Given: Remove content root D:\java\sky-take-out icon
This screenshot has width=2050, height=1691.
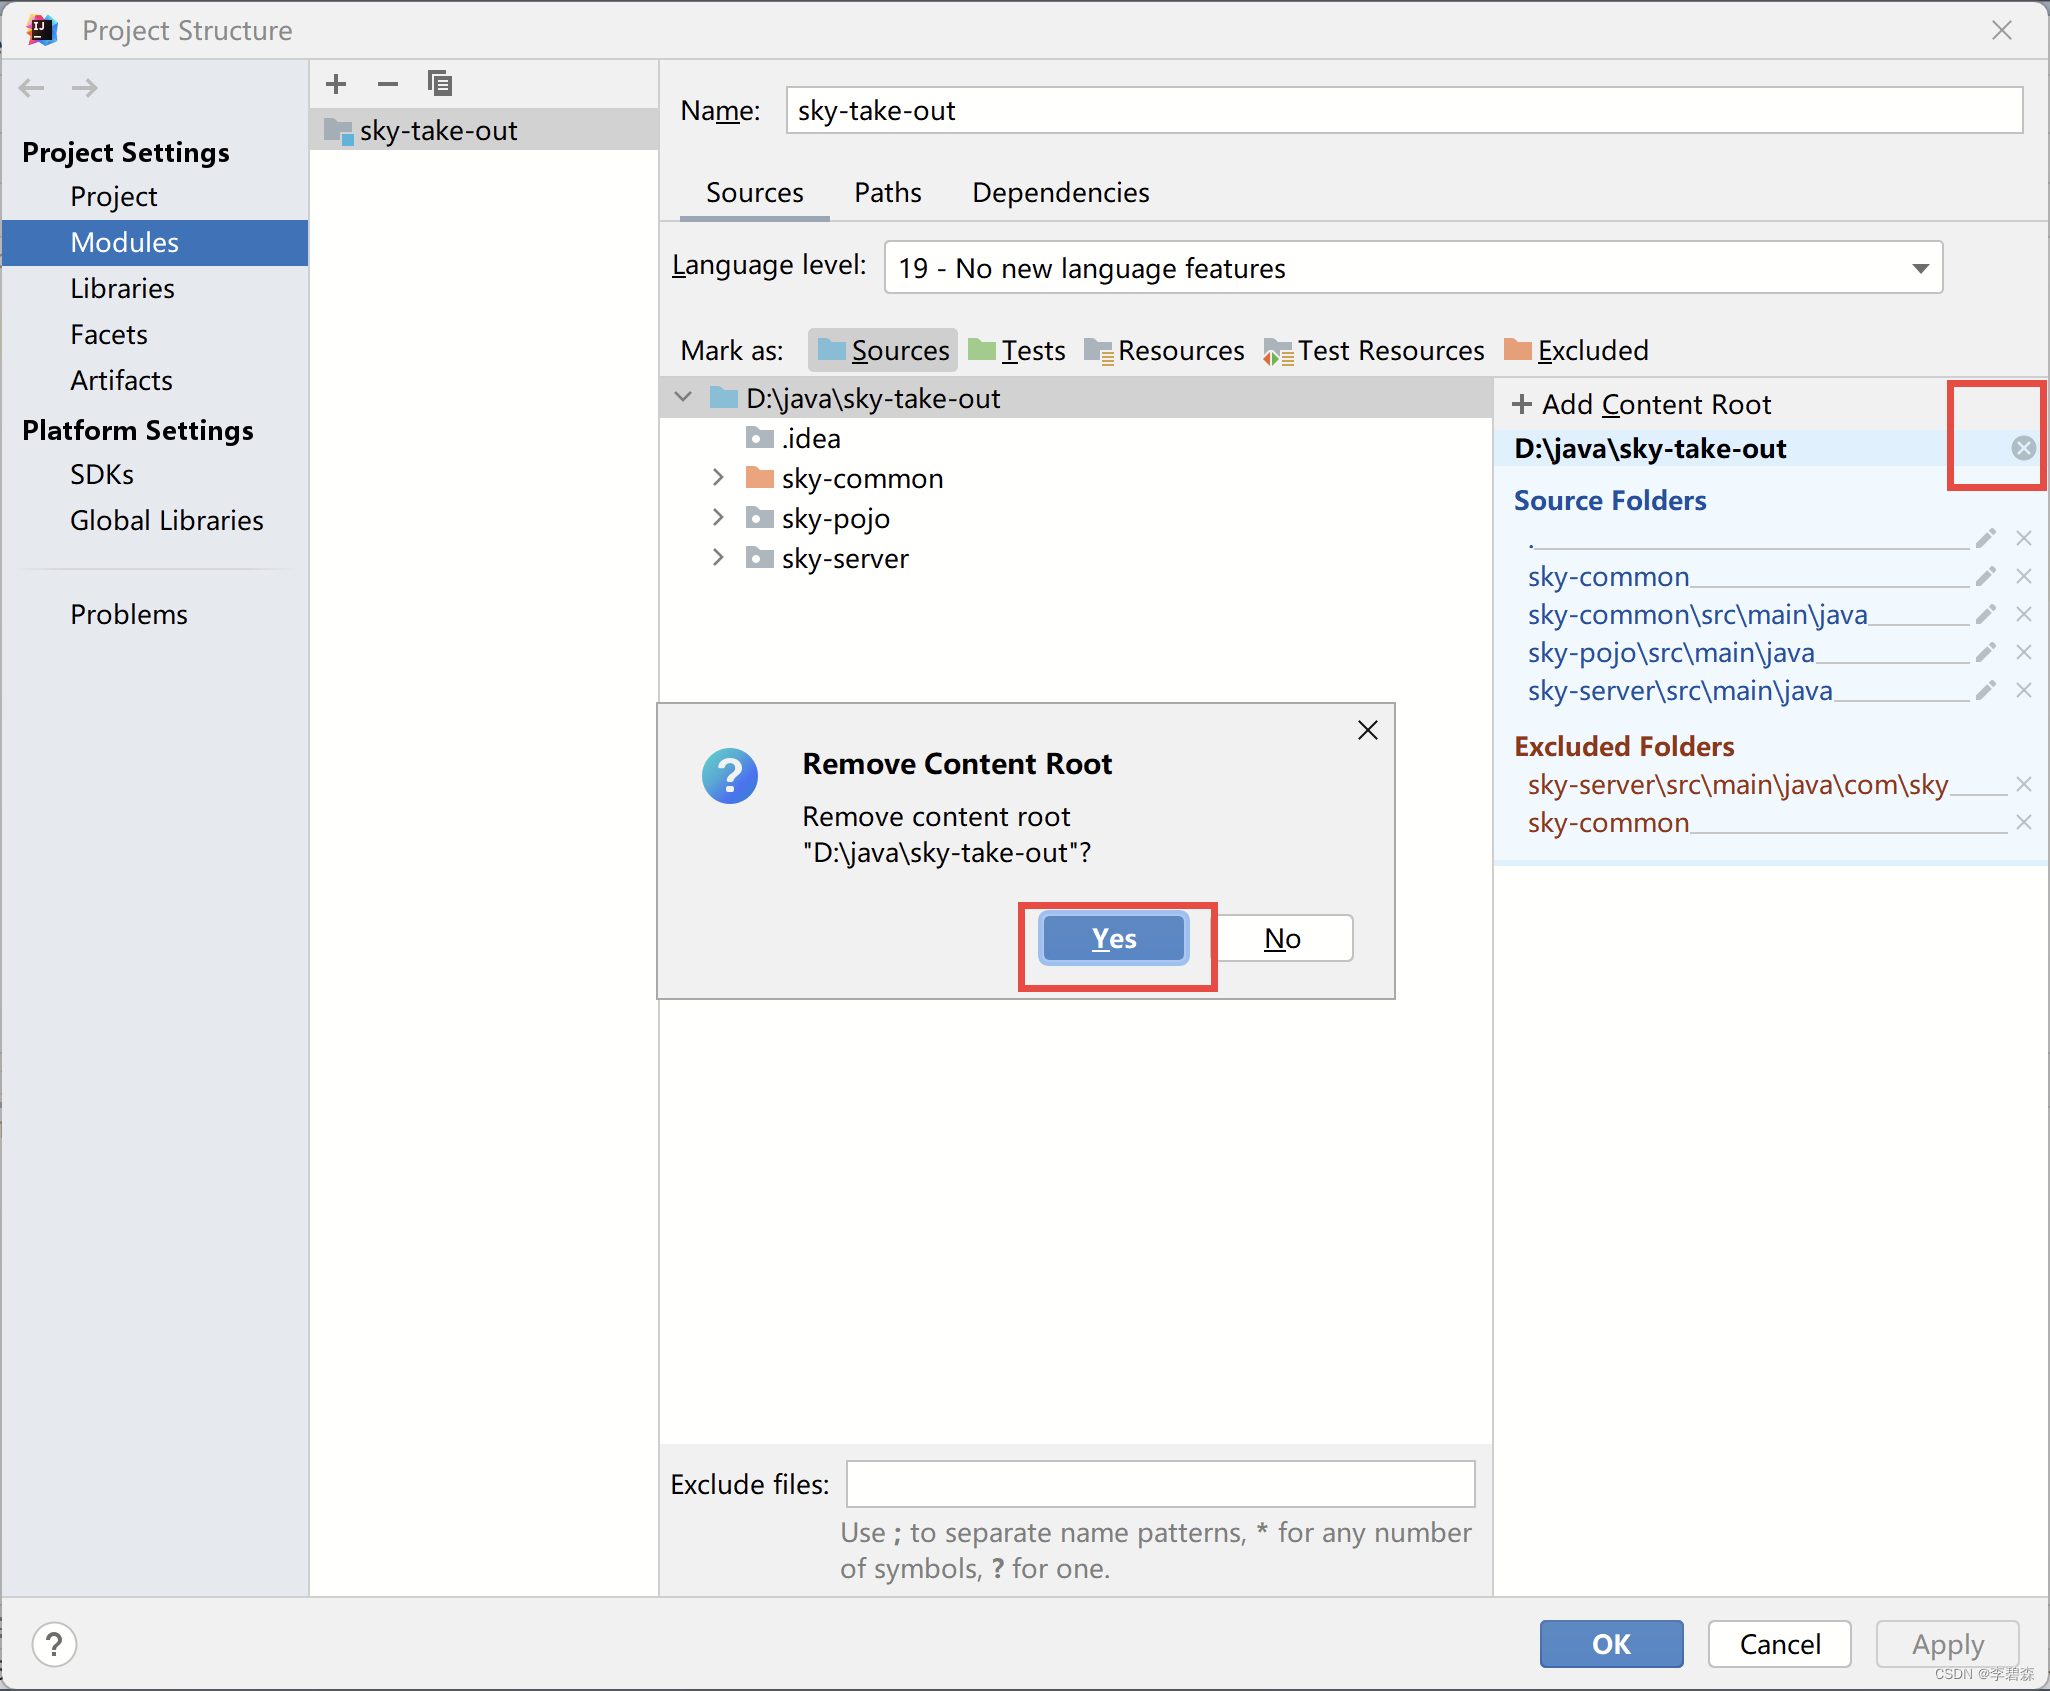Looking at the screenshot, I should [2023, 448].
